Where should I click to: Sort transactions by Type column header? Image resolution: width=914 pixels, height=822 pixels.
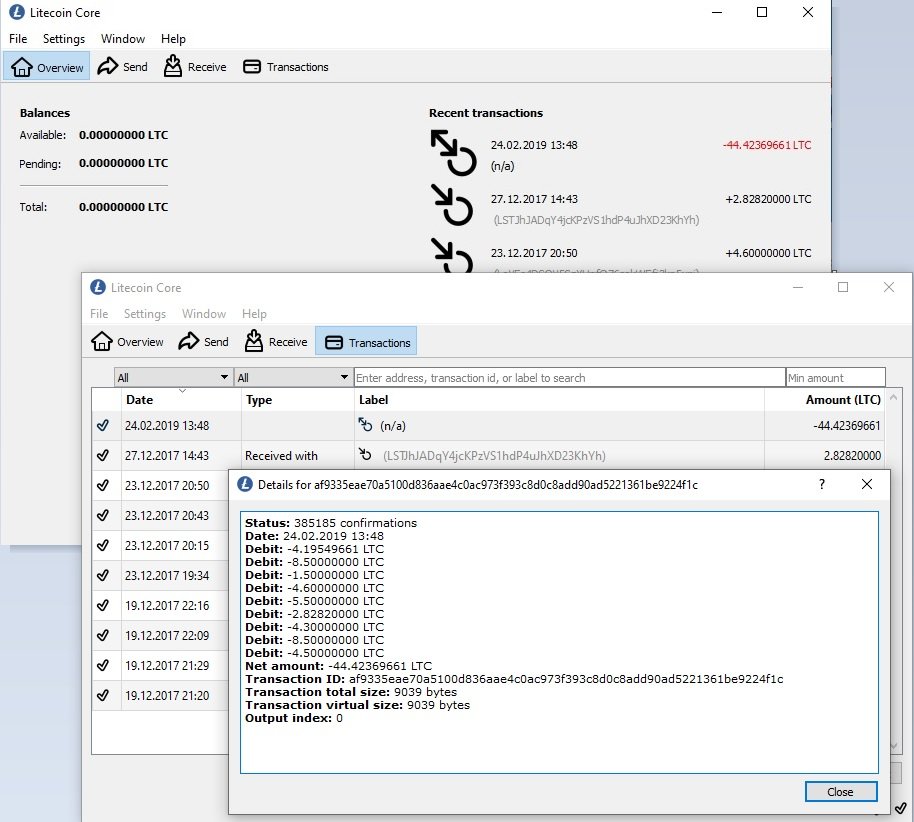click(298, 400)
